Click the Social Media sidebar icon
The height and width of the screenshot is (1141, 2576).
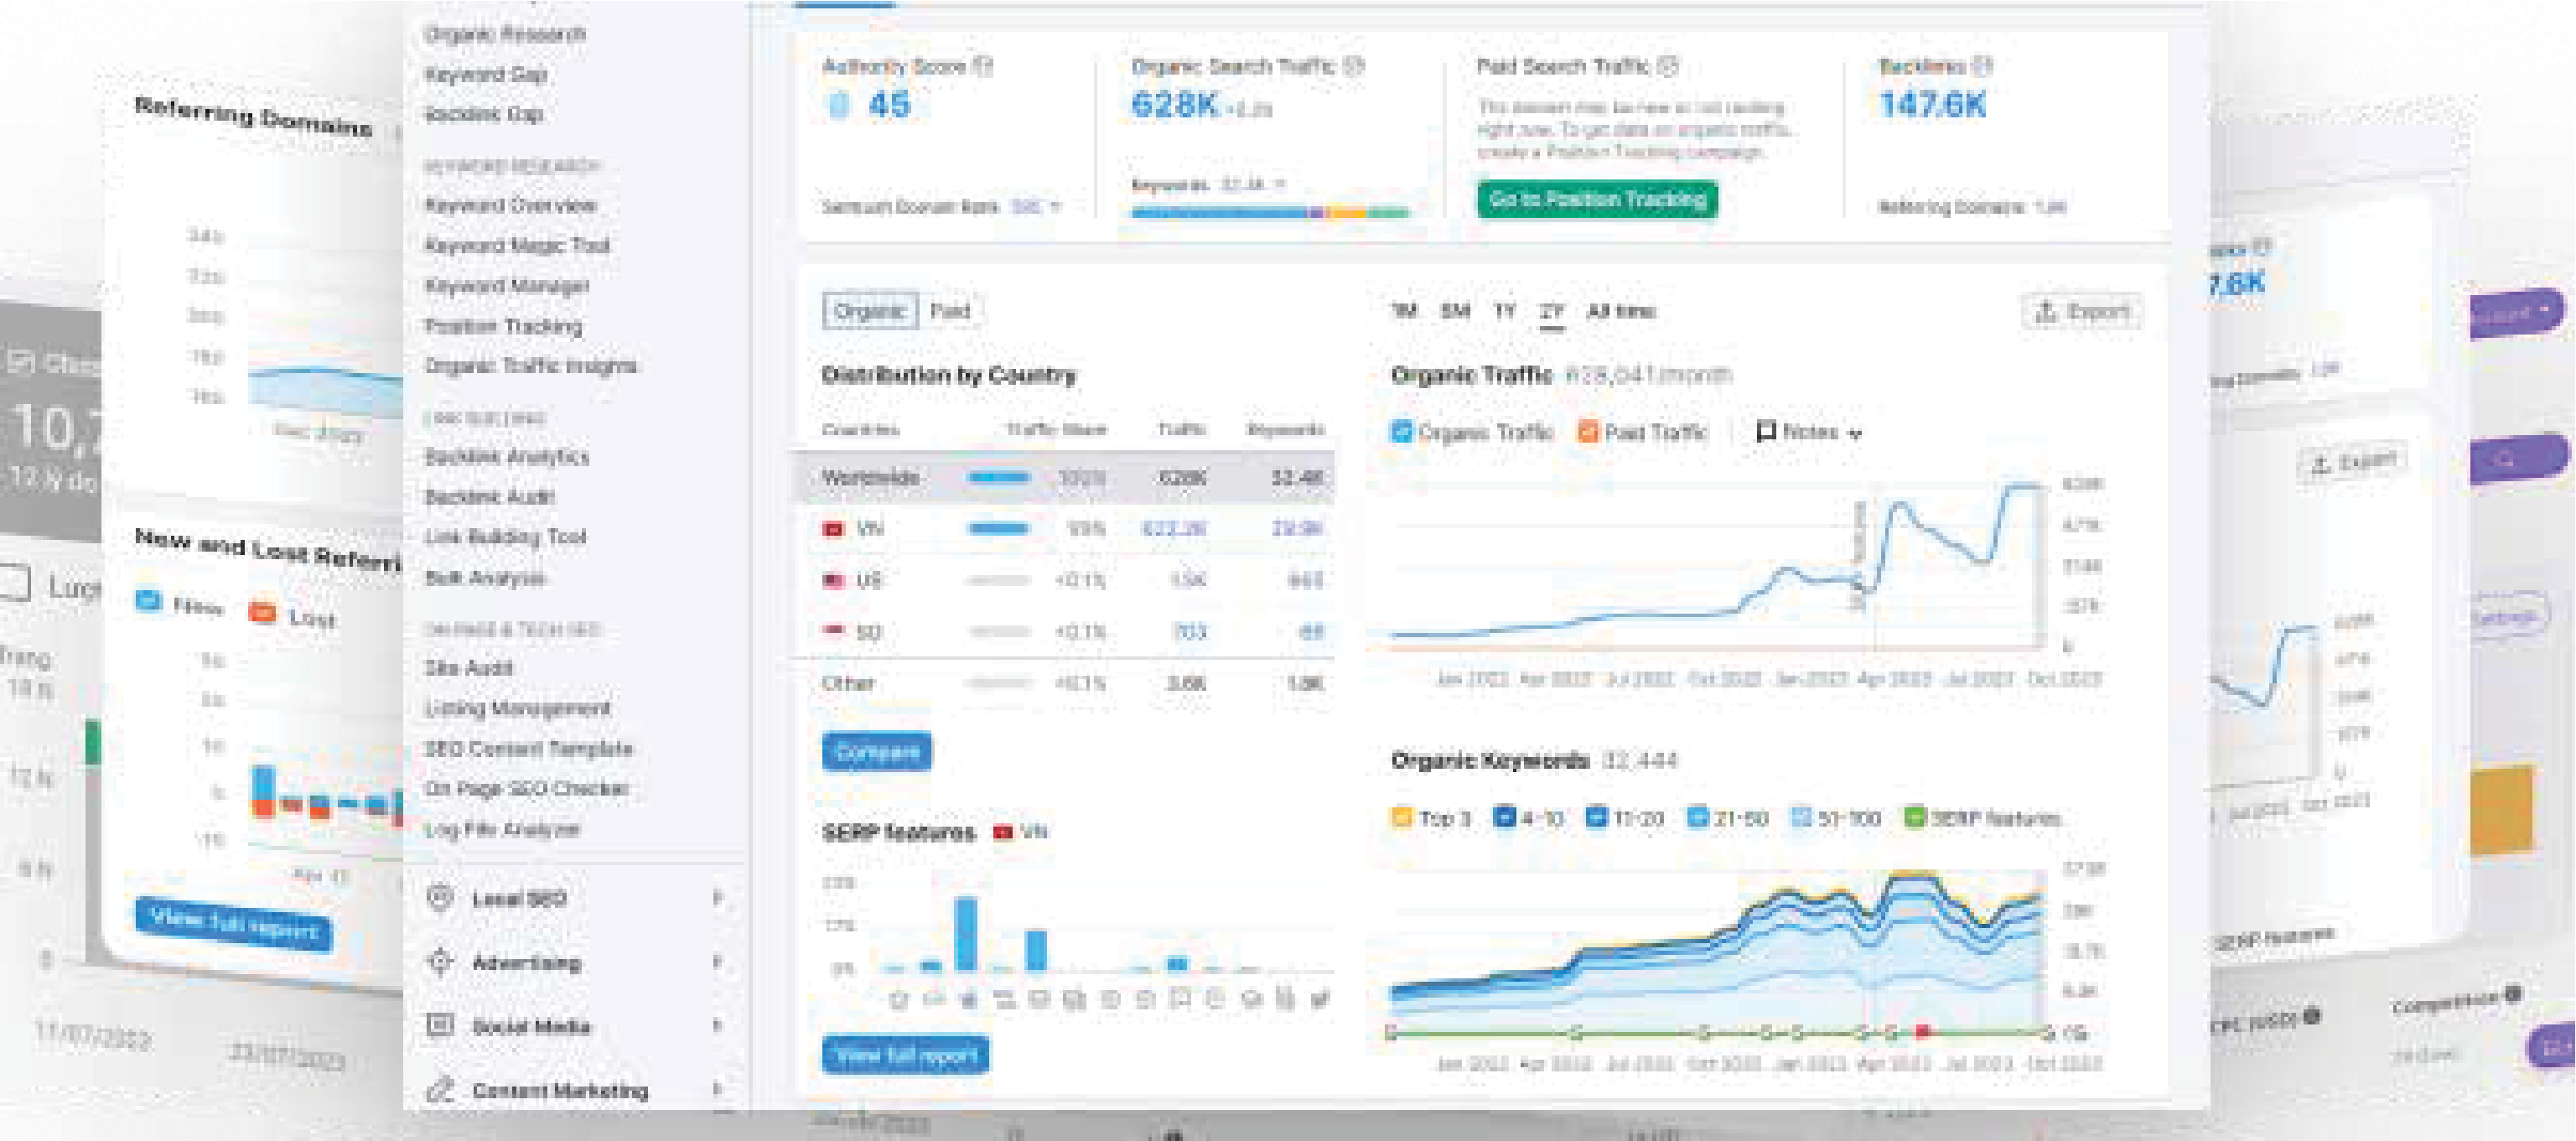pos(440,1025)
